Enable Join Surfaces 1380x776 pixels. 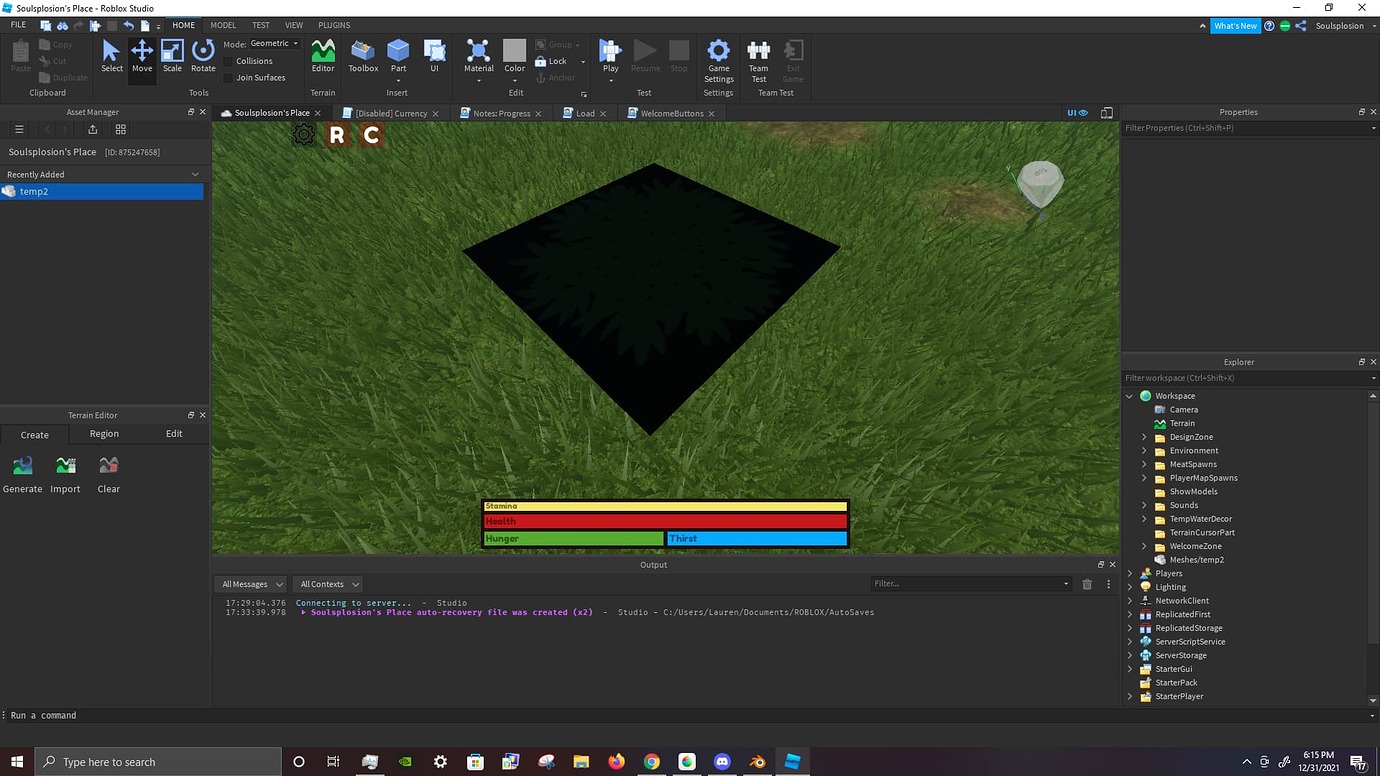[x=258, y=77]
